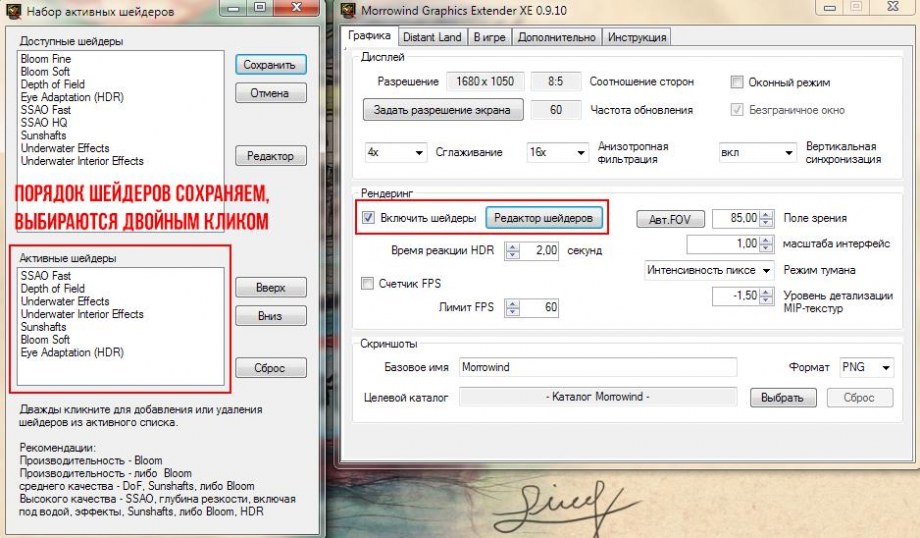
Task: Select SSAO Fast in active shaders
Action: pos(46,276)
